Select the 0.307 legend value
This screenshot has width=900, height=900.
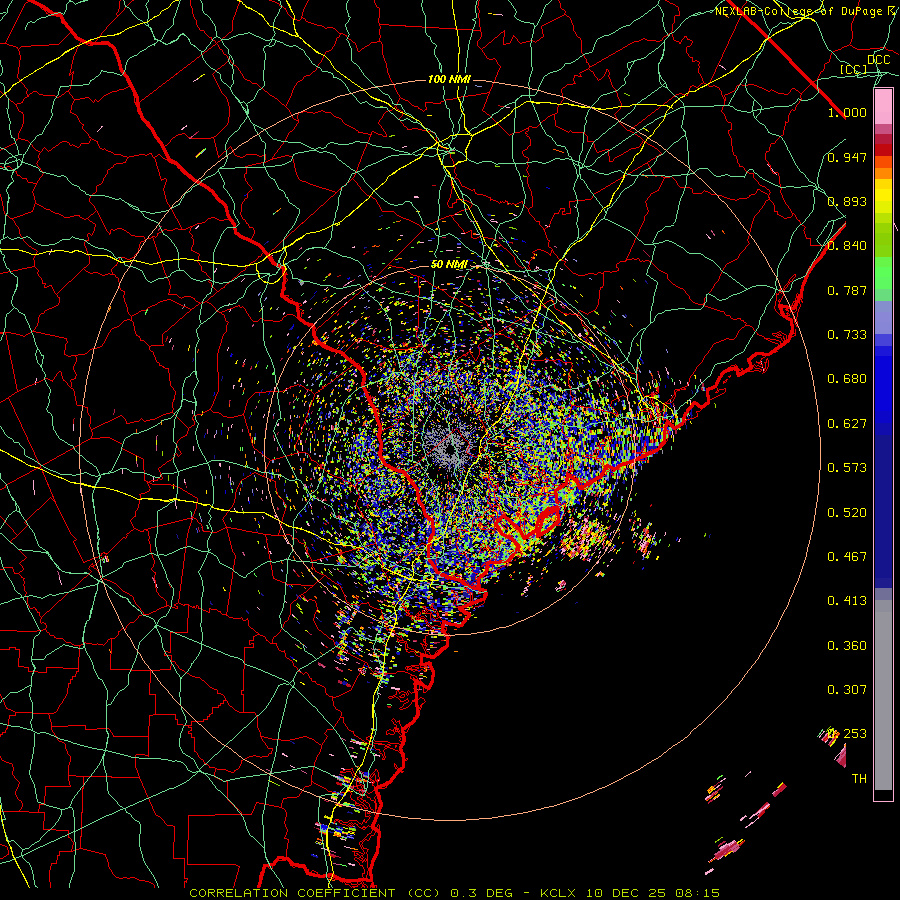coord(847,690)
